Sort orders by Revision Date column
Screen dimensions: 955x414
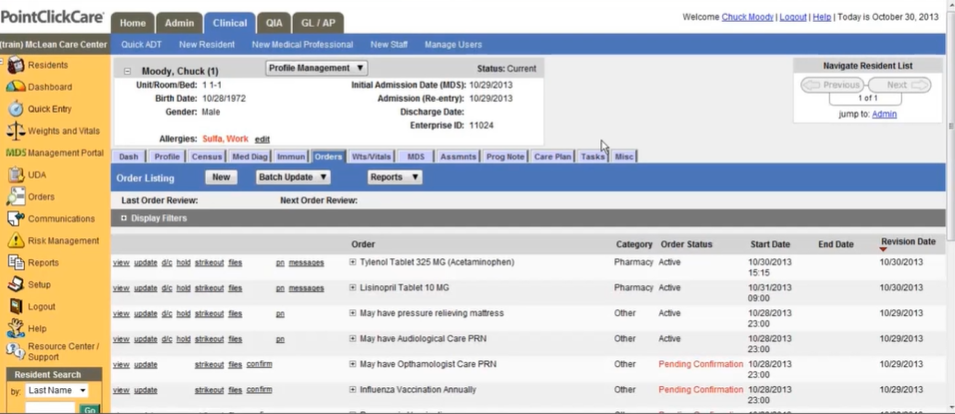(x=907, y=242)
